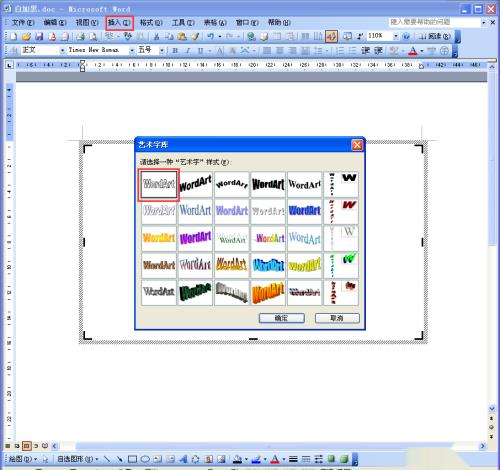Select the solid blue bold WordArt style thumbnail

(305, 211)
